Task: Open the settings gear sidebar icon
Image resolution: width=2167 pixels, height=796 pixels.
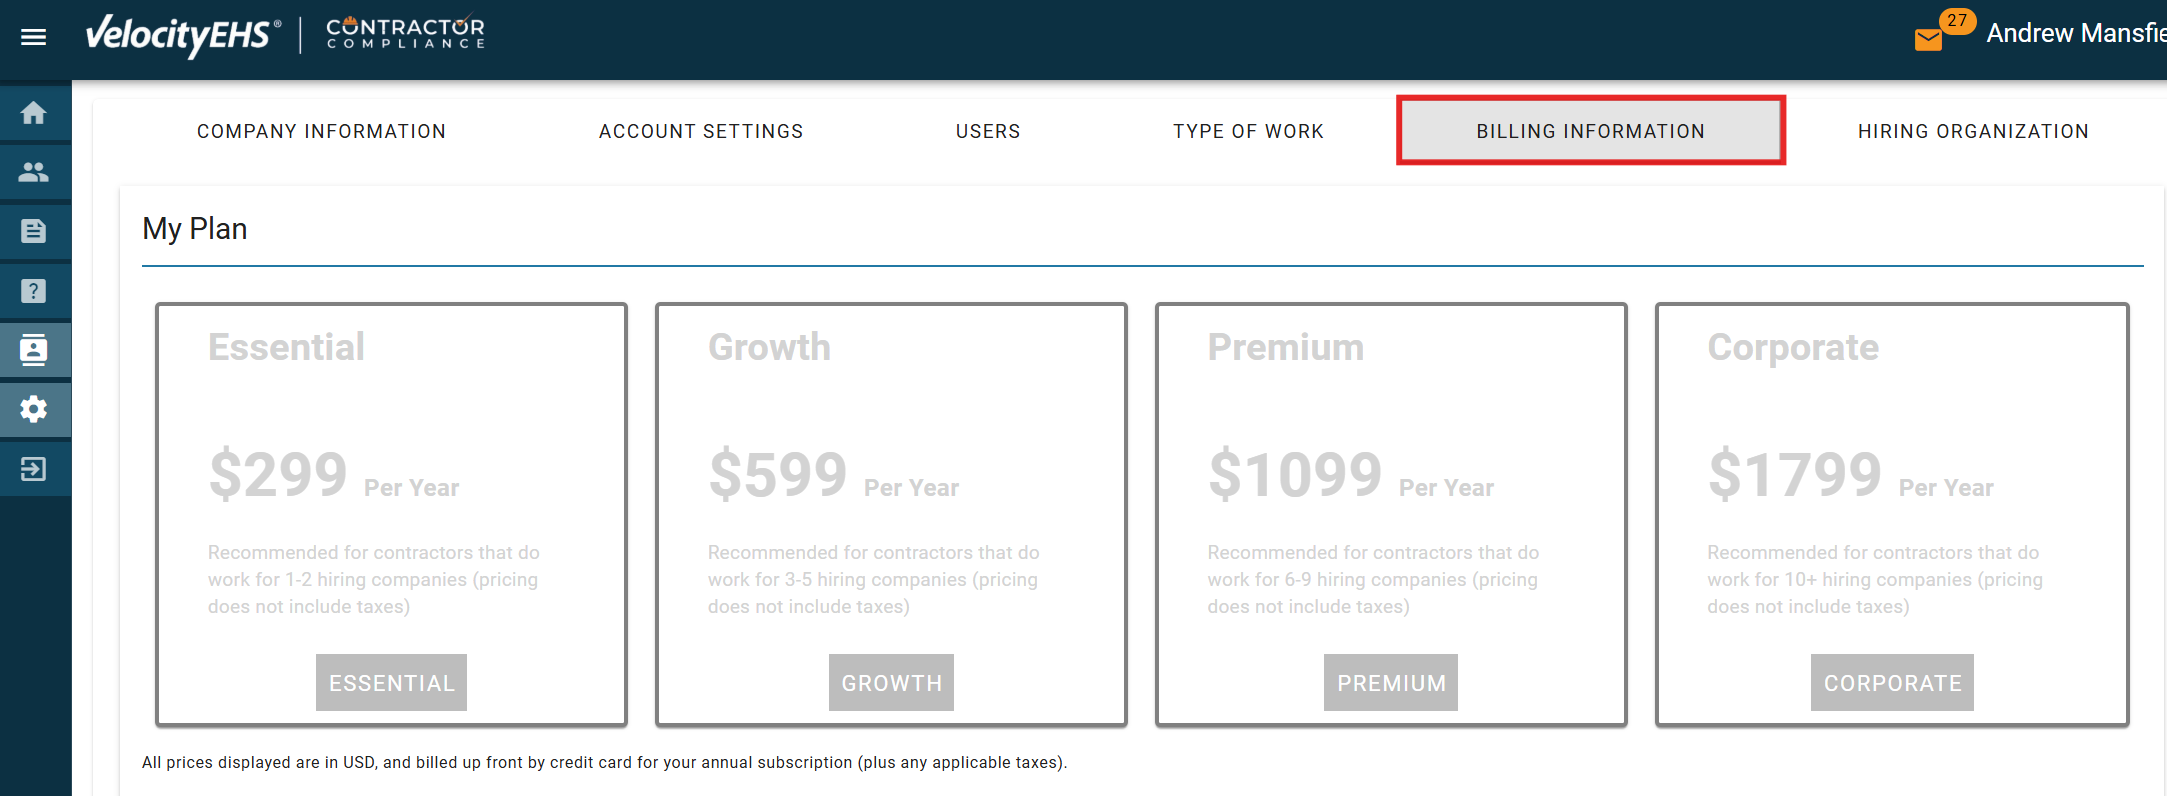Action: [34, 409]
